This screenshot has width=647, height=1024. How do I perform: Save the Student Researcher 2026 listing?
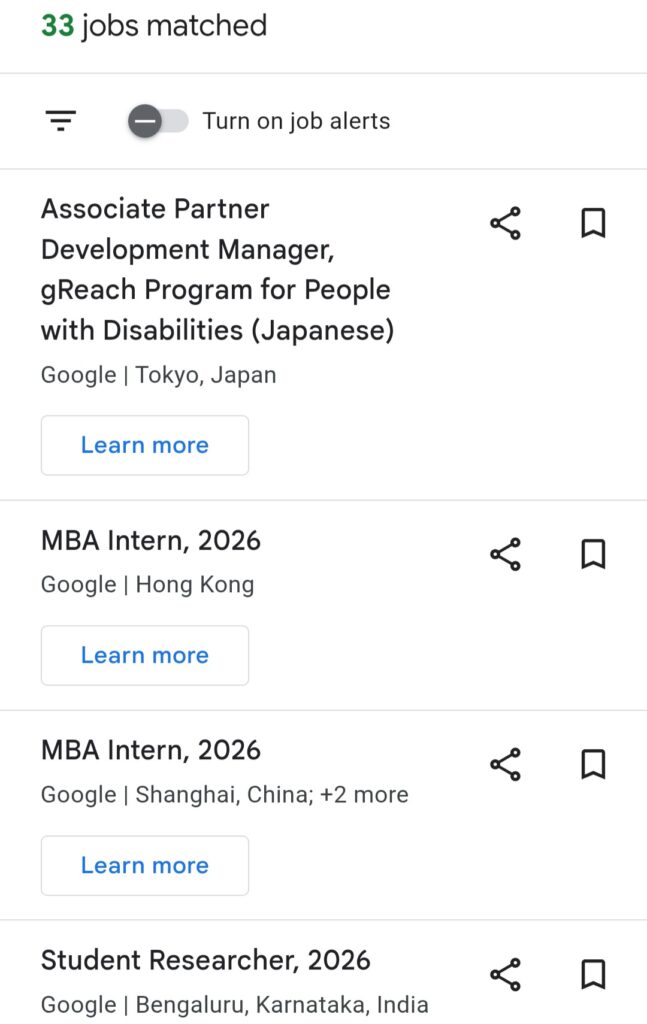594,973
